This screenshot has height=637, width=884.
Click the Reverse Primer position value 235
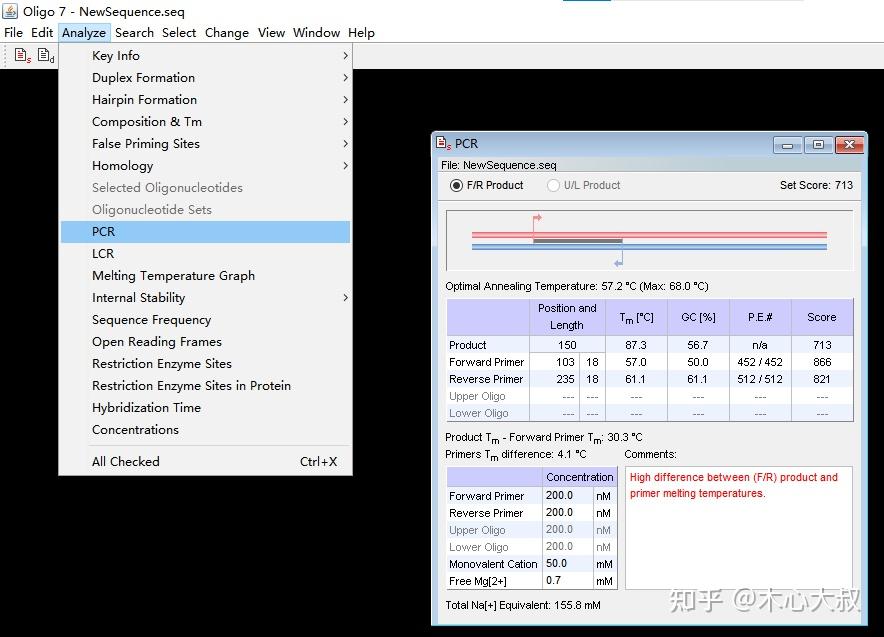pos(565,379)
